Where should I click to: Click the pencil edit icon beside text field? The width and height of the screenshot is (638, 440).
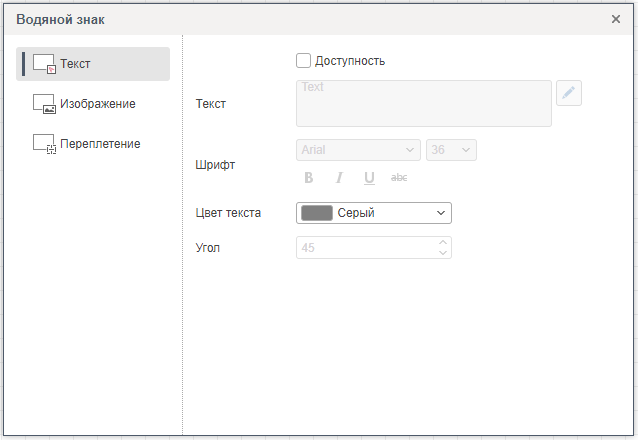pyautogui.click(x=568, y=93)
